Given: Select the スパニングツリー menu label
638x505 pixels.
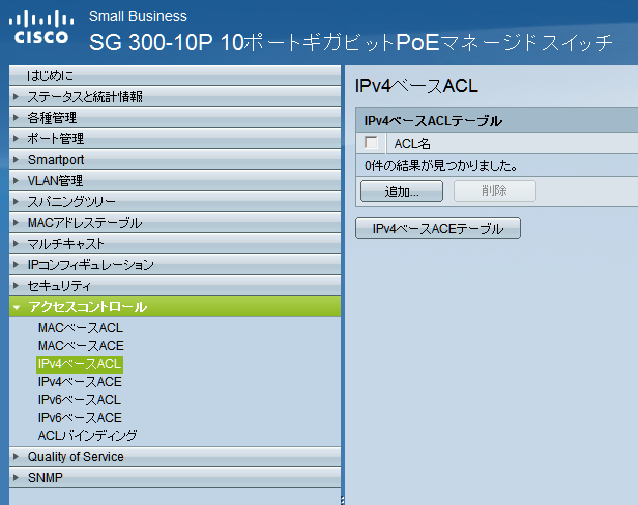Looking at the screenshot, I should click(x=72, y=201).
